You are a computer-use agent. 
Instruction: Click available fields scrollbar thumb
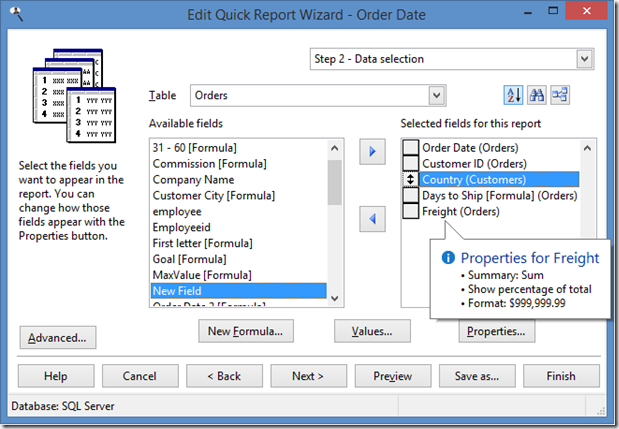[x=334, y=182]
